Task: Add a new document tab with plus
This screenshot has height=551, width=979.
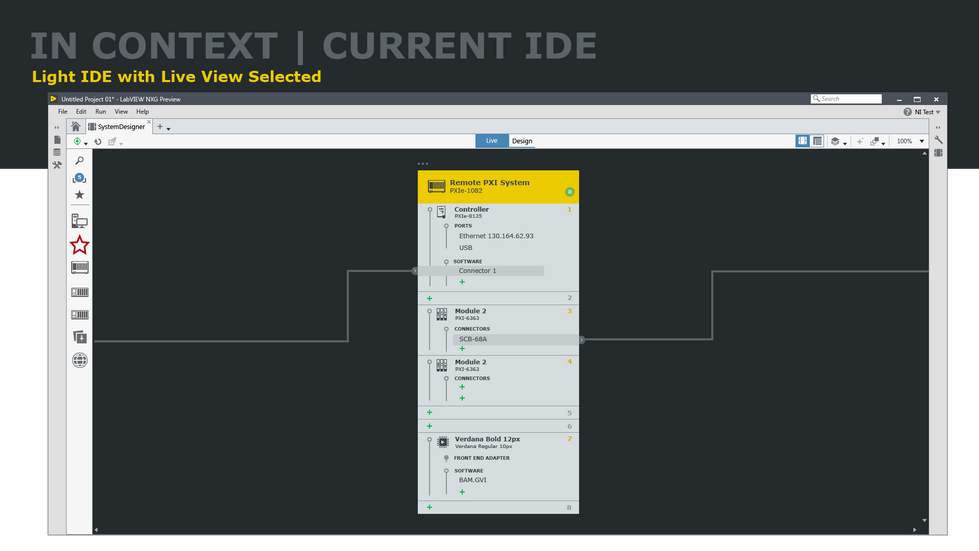Action: [160, 127]
